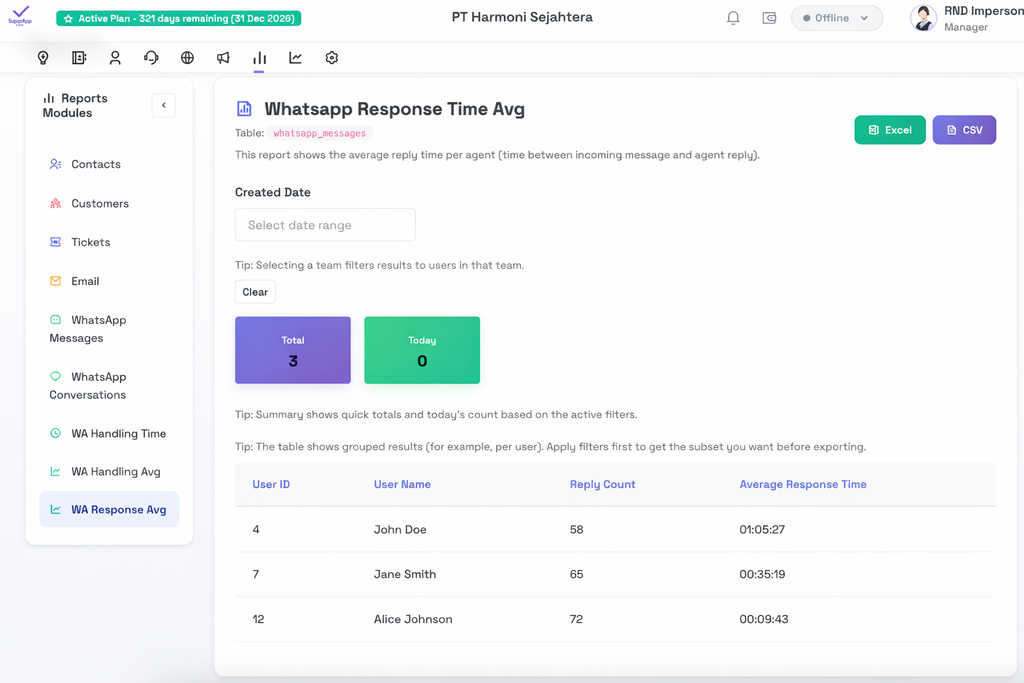This screenshot has width=1024, height=683.
Task: Open the Offline status dropdown chevron
Action: tap(864, 17)
